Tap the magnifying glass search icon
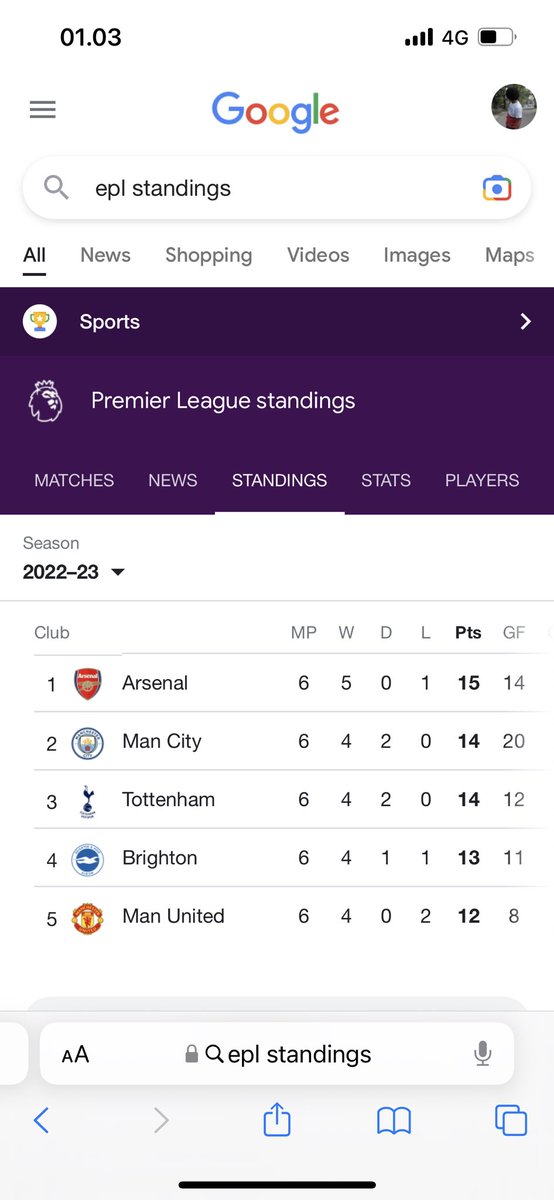 click(56, 187)
